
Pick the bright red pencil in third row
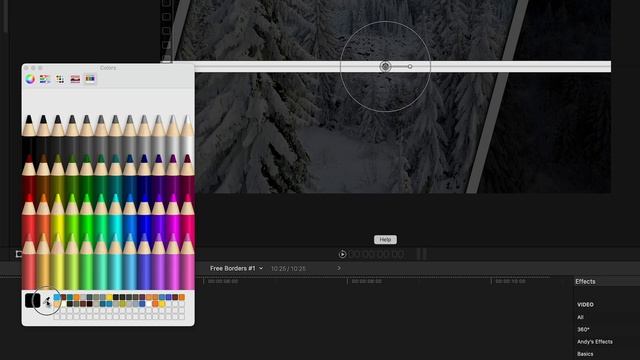[29, 214]
